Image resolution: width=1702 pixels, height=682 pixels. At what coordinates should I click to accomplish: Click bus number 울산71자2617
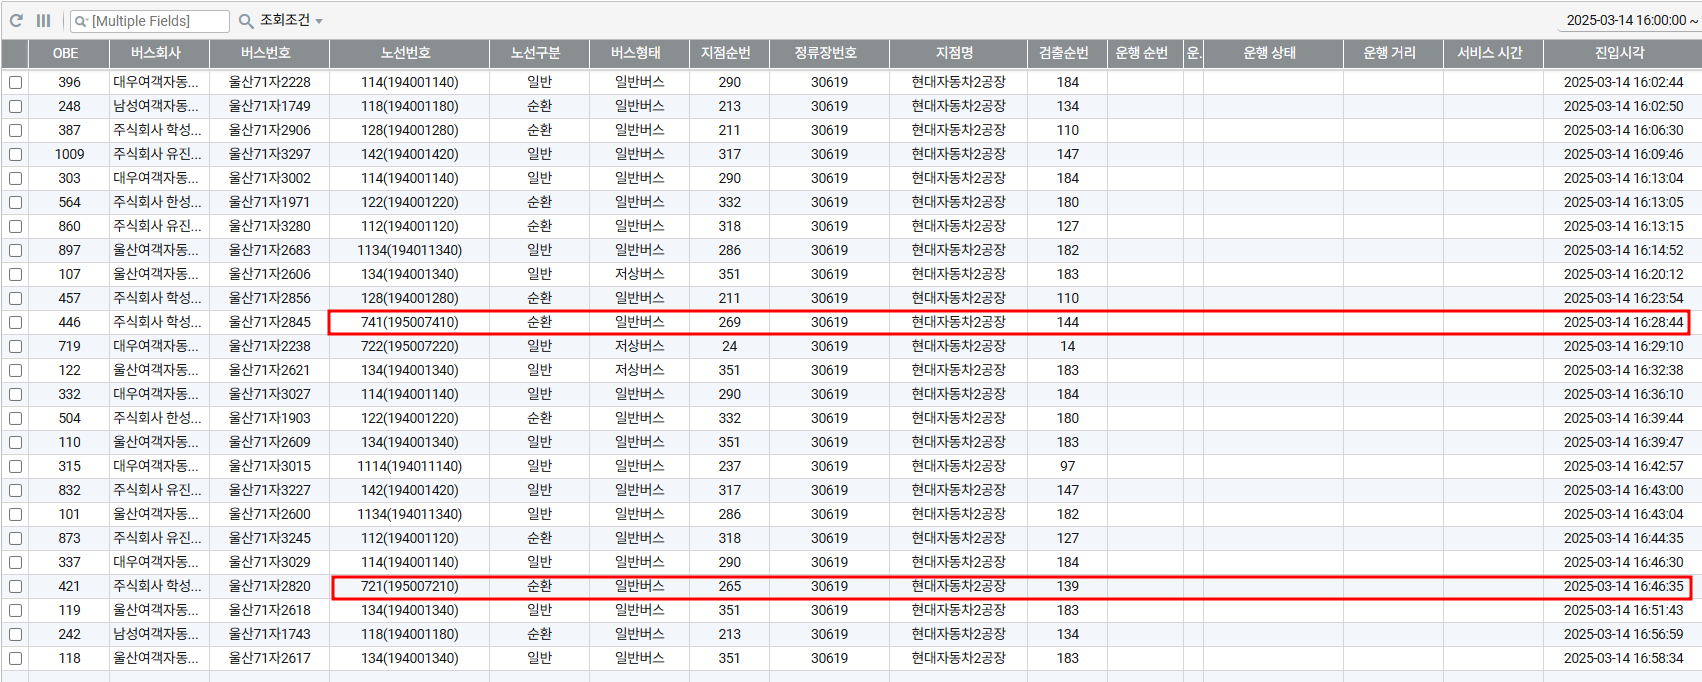click(x=270, y=658)
